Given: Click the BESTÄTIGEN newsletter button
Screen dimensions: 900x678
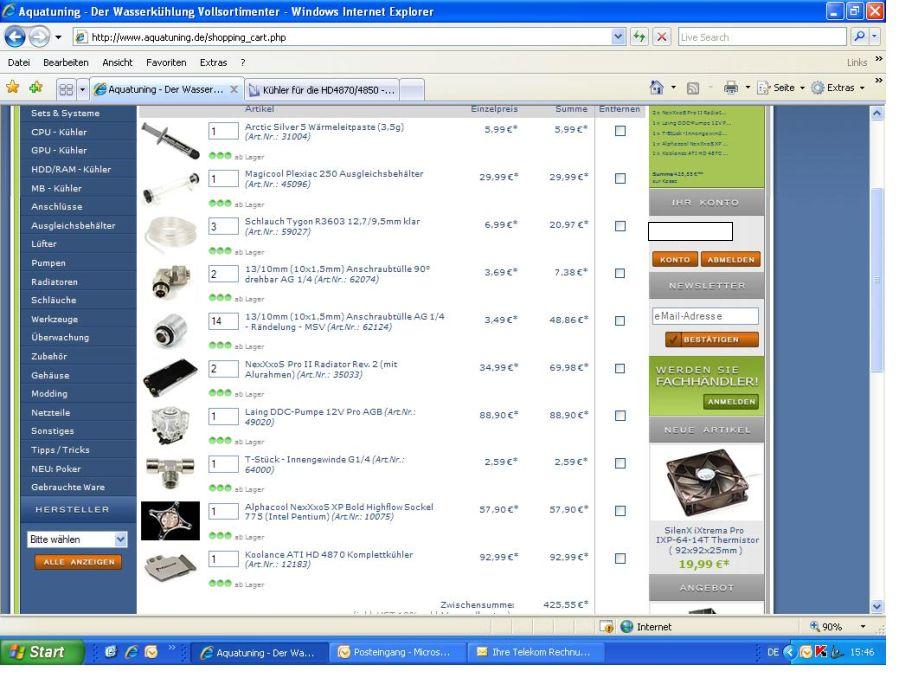Looking at the screenshot, I should (712, 339).
